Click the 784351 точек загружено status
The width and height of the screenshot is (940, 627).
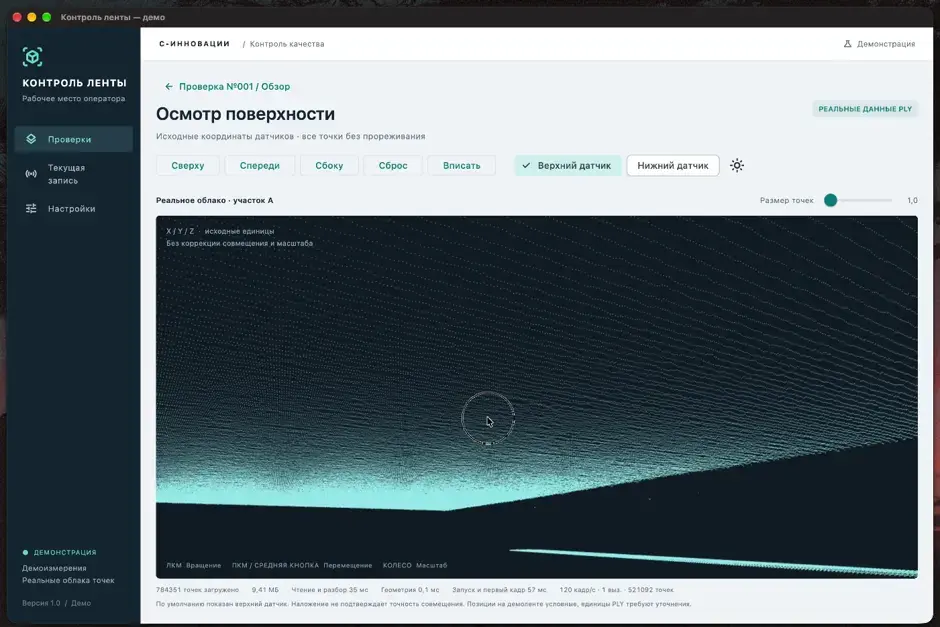tap(197, 590)
